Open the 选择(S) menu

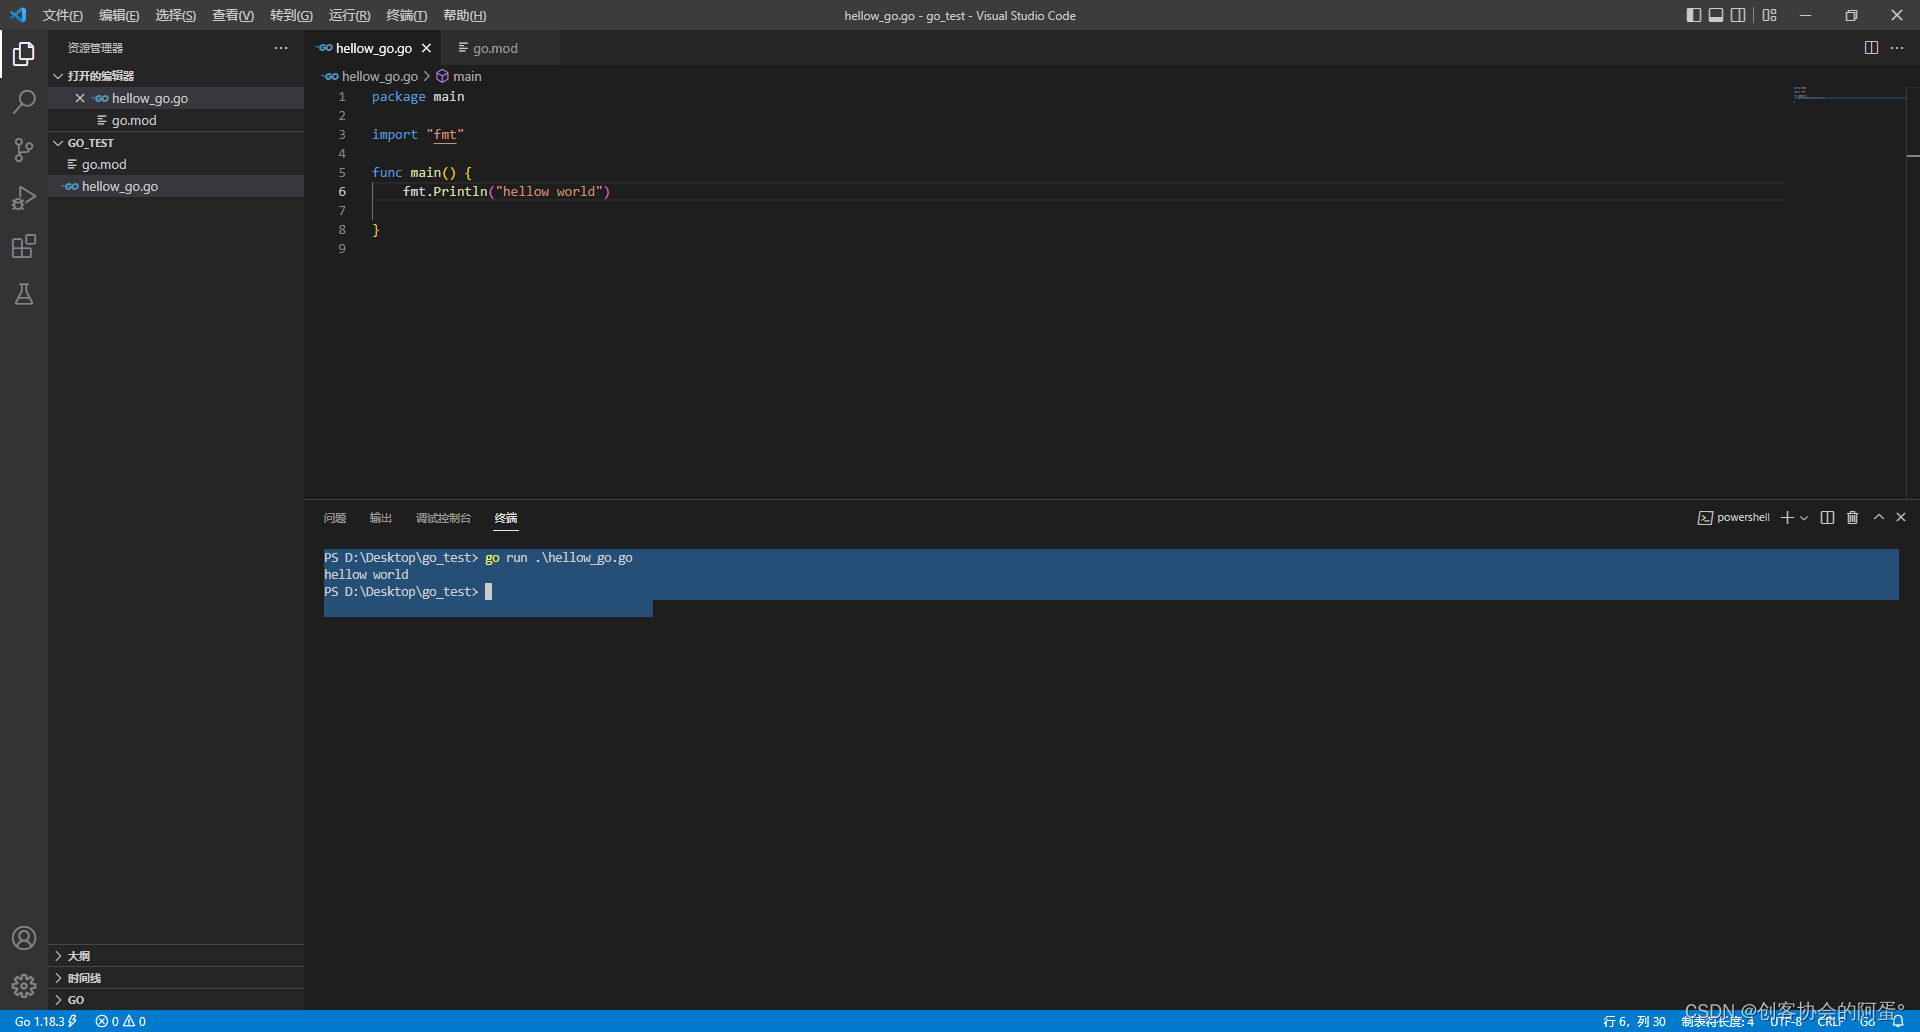[x=175, y=15]
